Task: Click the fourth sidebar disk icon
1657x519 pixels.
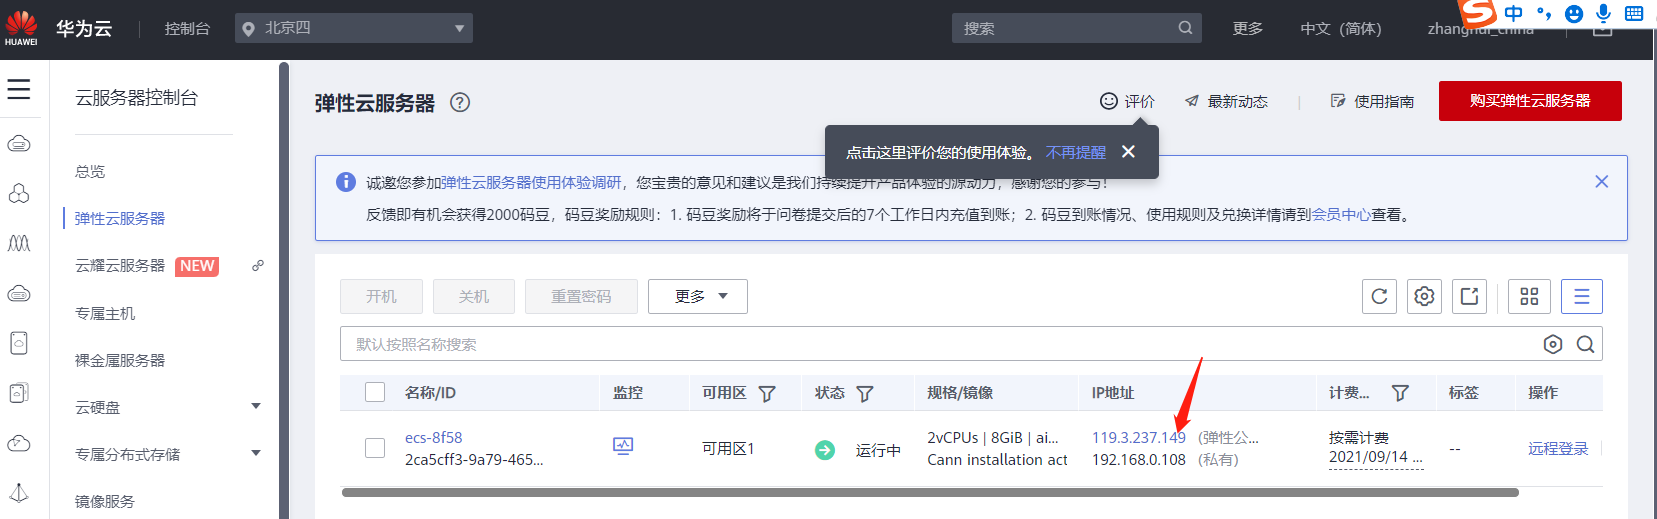Action: [19, 294]
